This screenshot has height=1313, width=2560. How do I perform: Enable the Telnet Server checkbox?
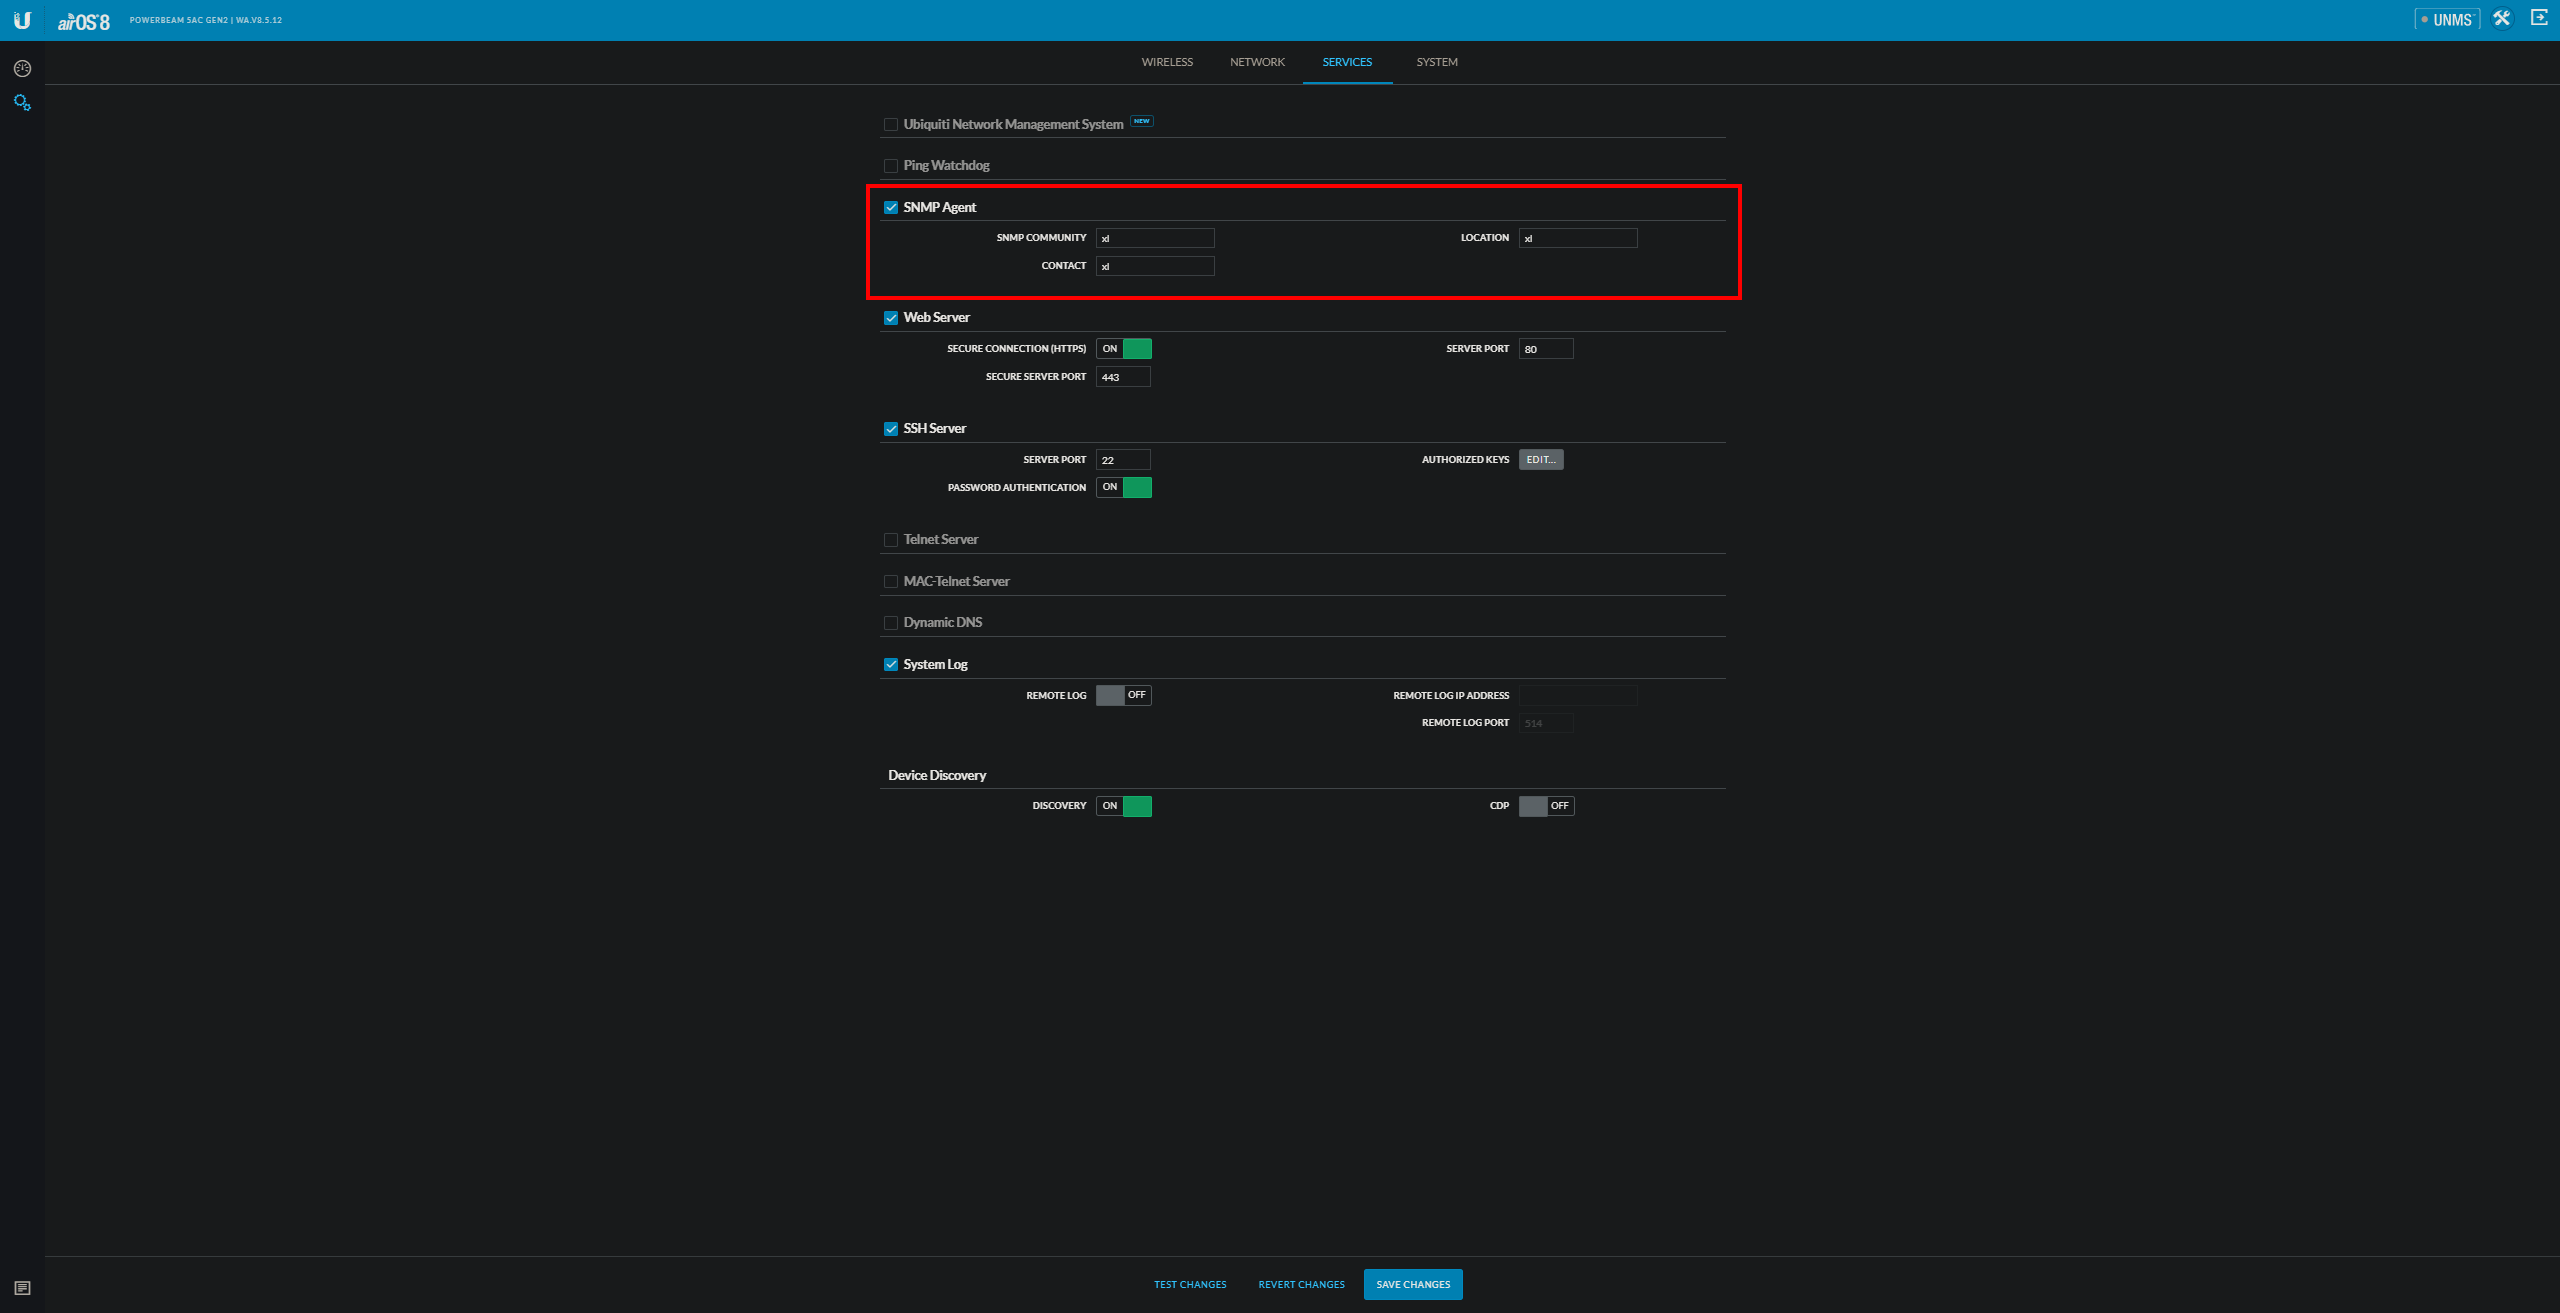coord(891,540)
